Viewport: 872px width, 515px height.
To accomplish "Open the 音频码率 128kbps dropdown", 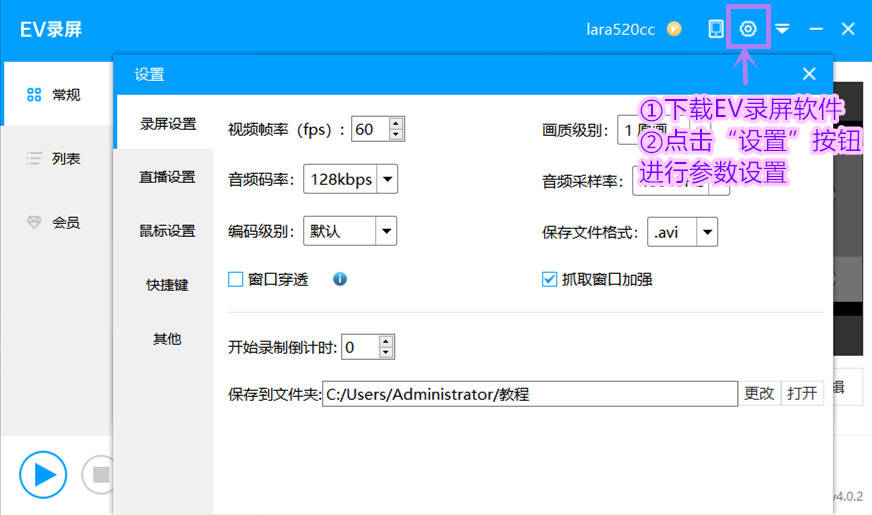I will pyautogui.click(x=388, y=180).
